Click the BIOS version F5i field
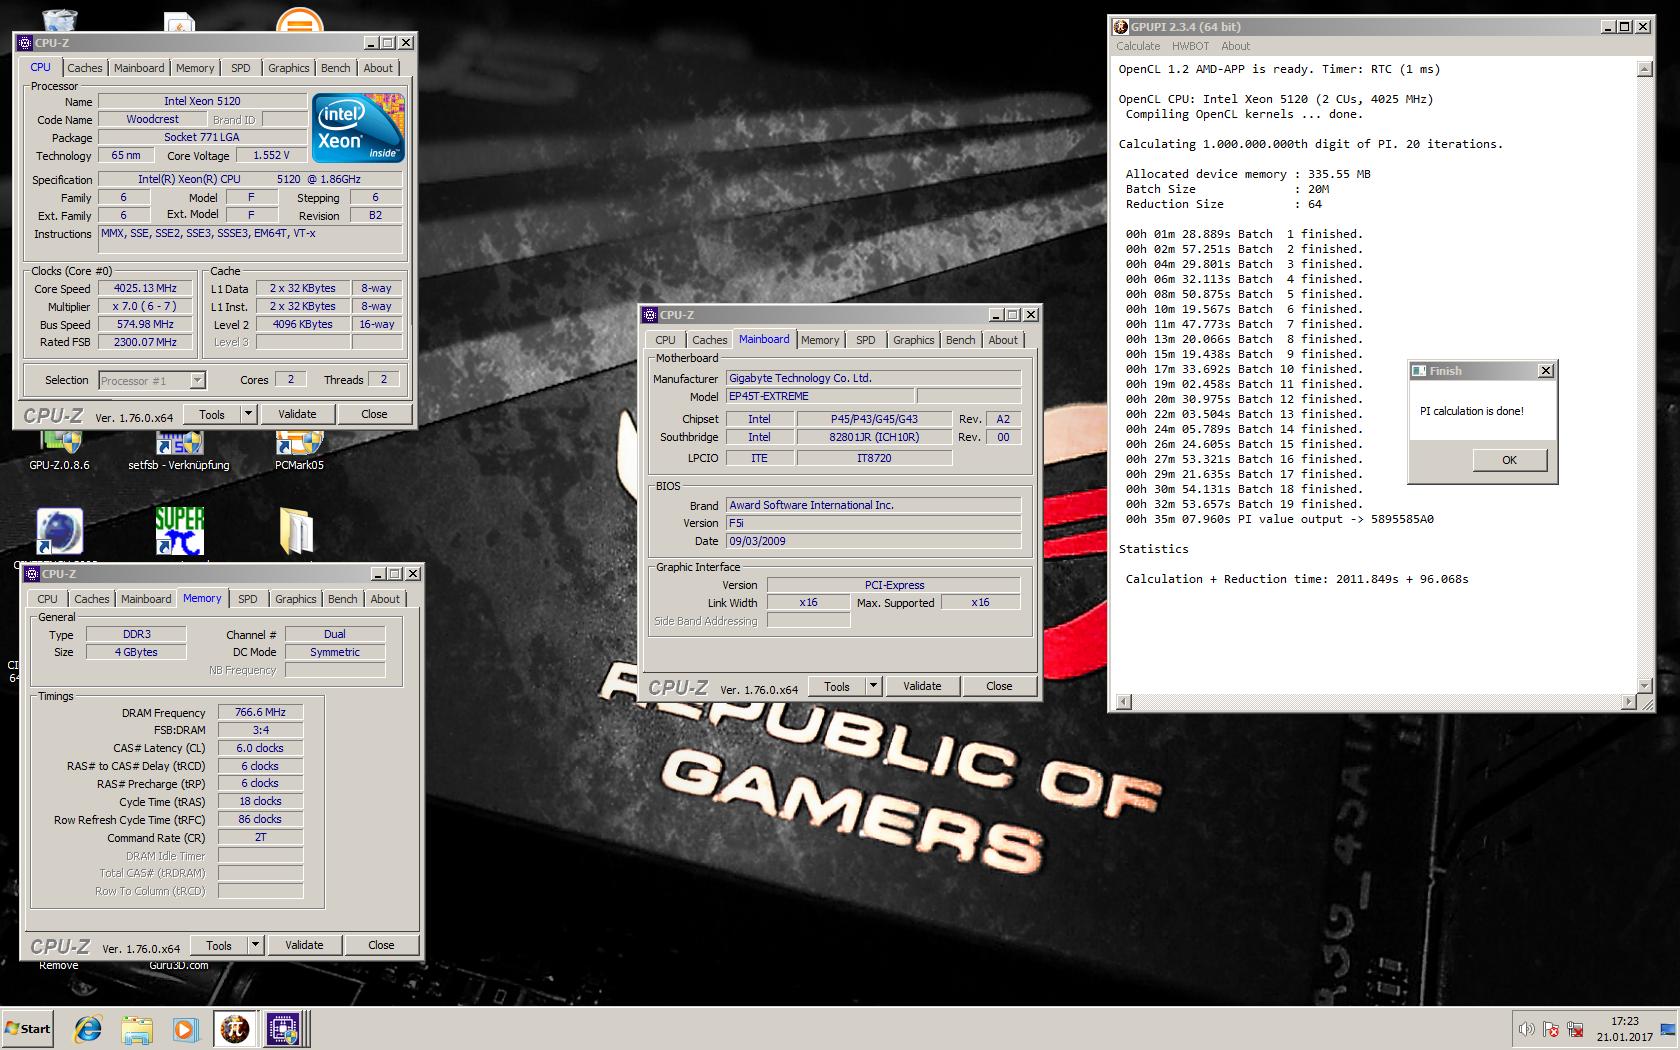This screenshot has width=1680, height=1050. pos(874,523)
